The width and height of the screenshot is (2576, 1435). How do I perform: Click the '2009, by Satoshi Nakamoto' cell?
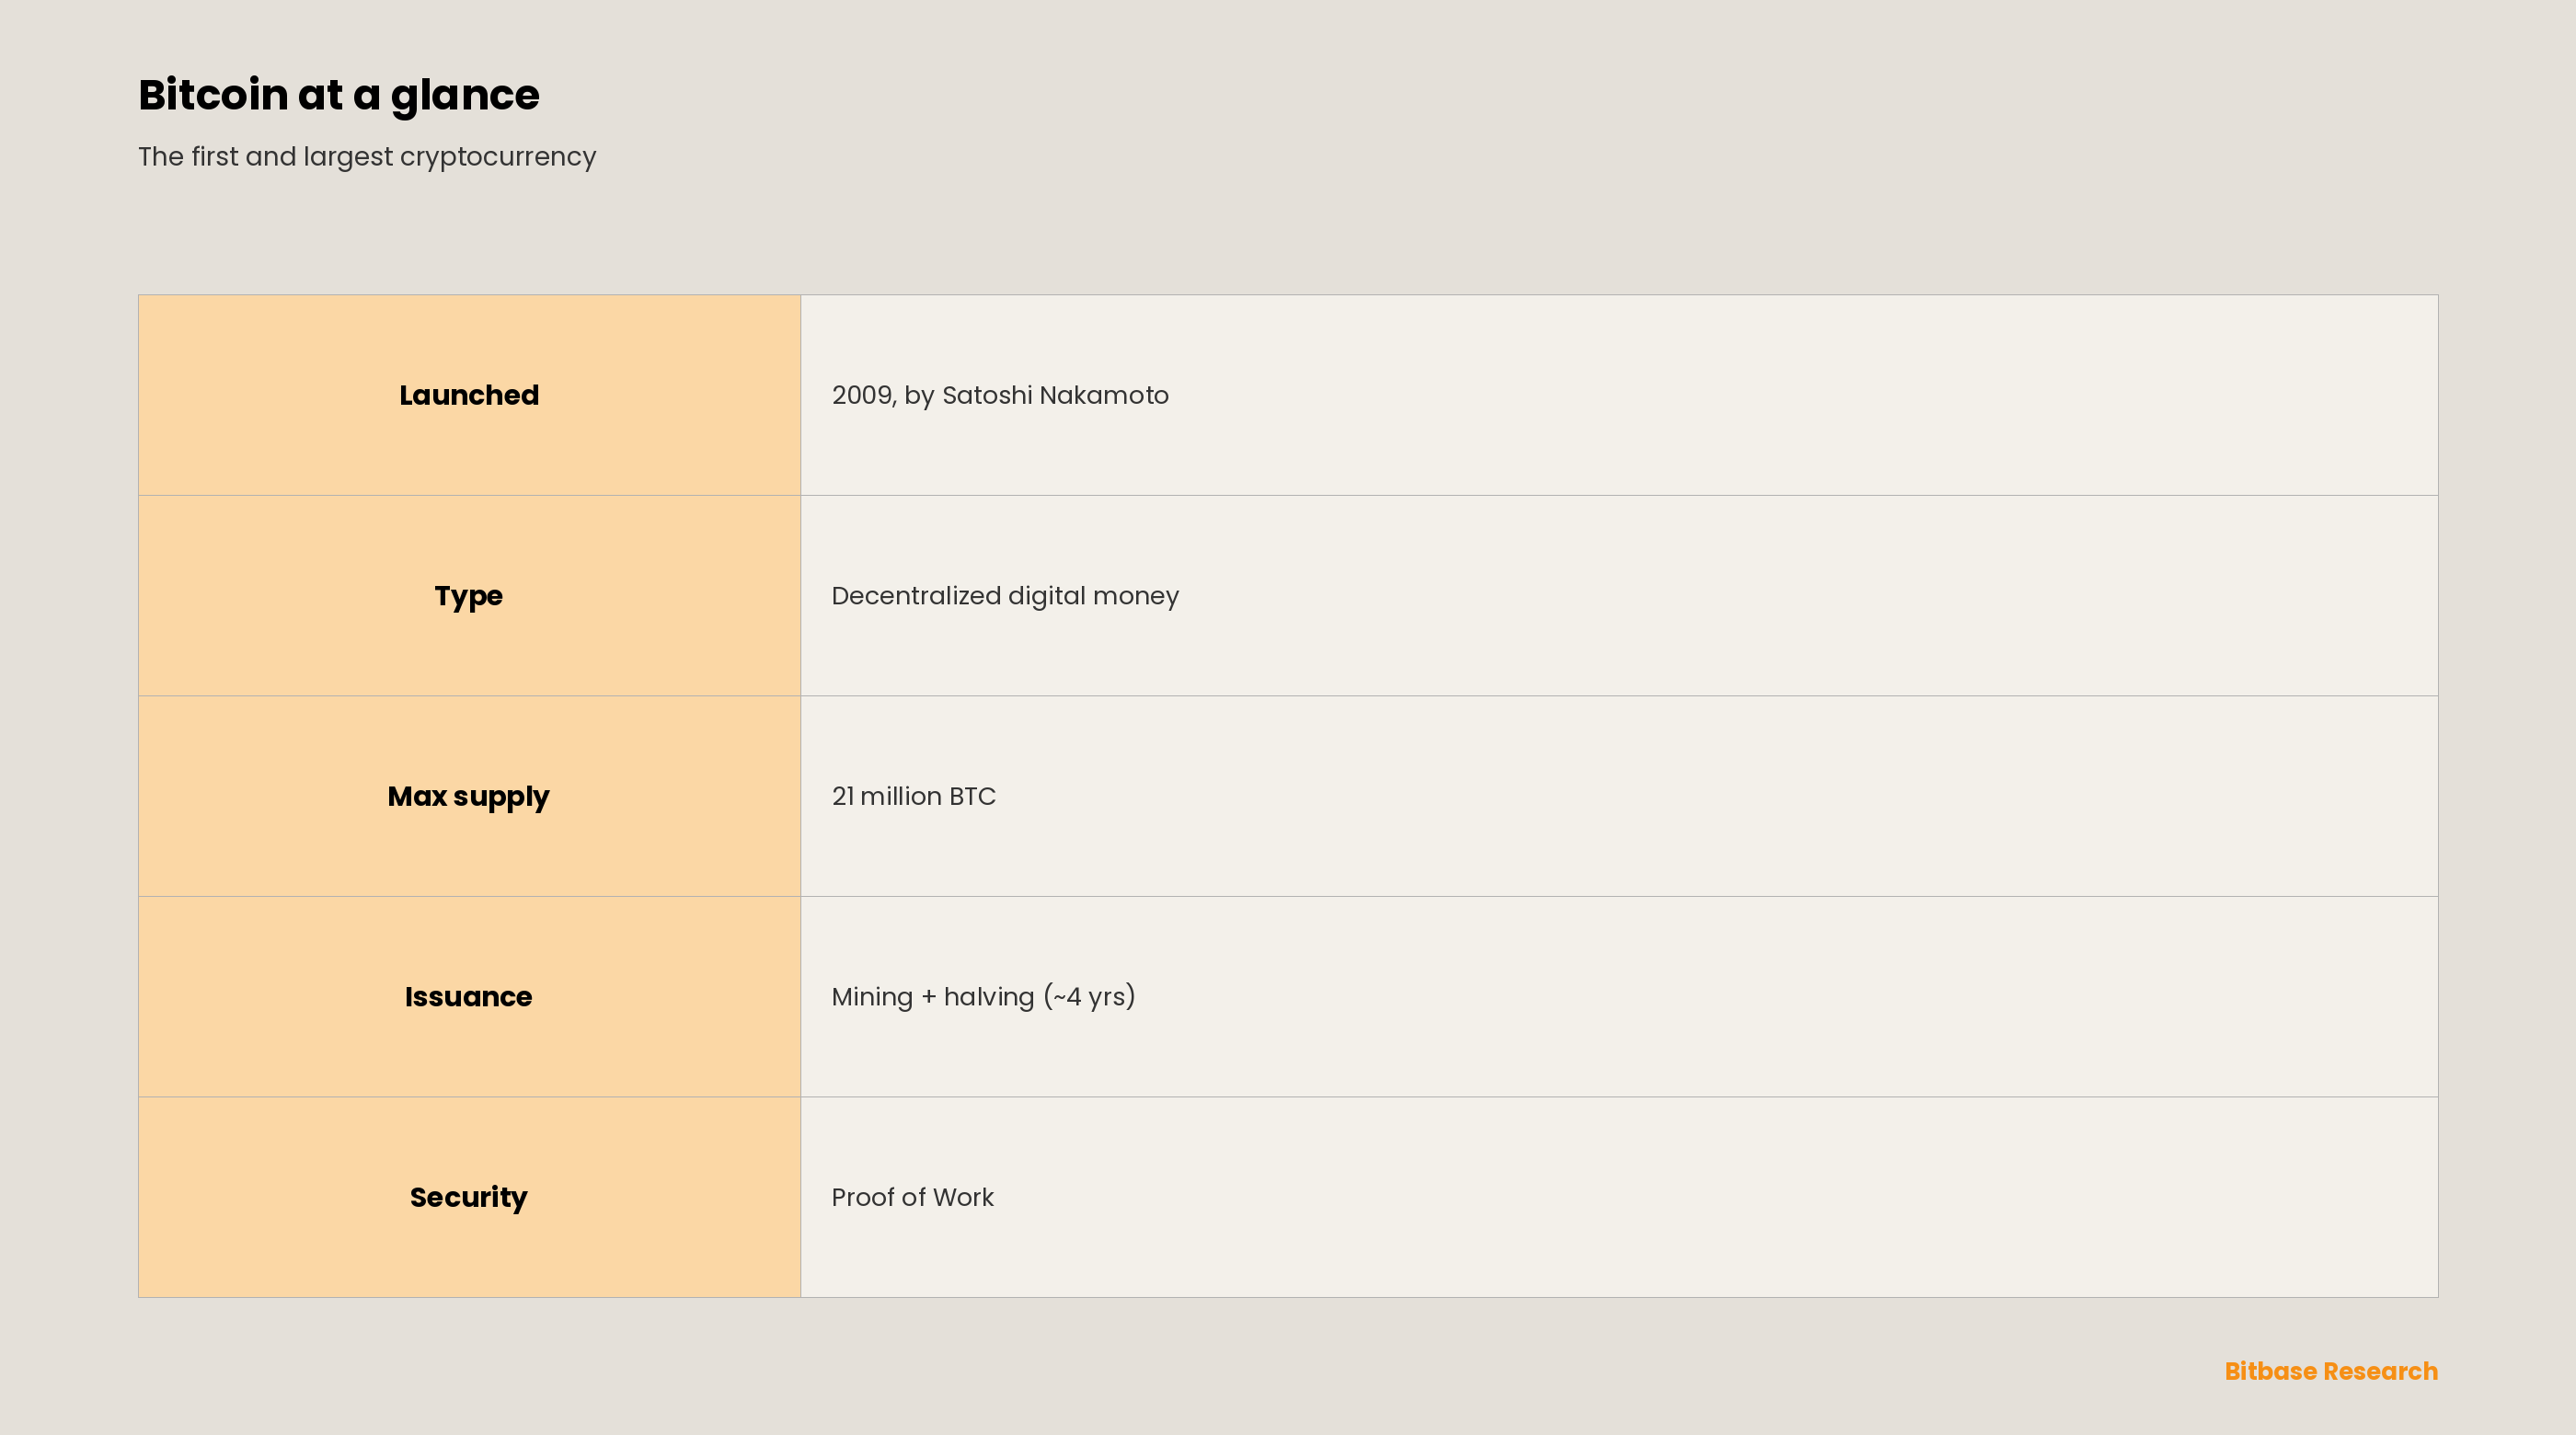point(1619,395)
